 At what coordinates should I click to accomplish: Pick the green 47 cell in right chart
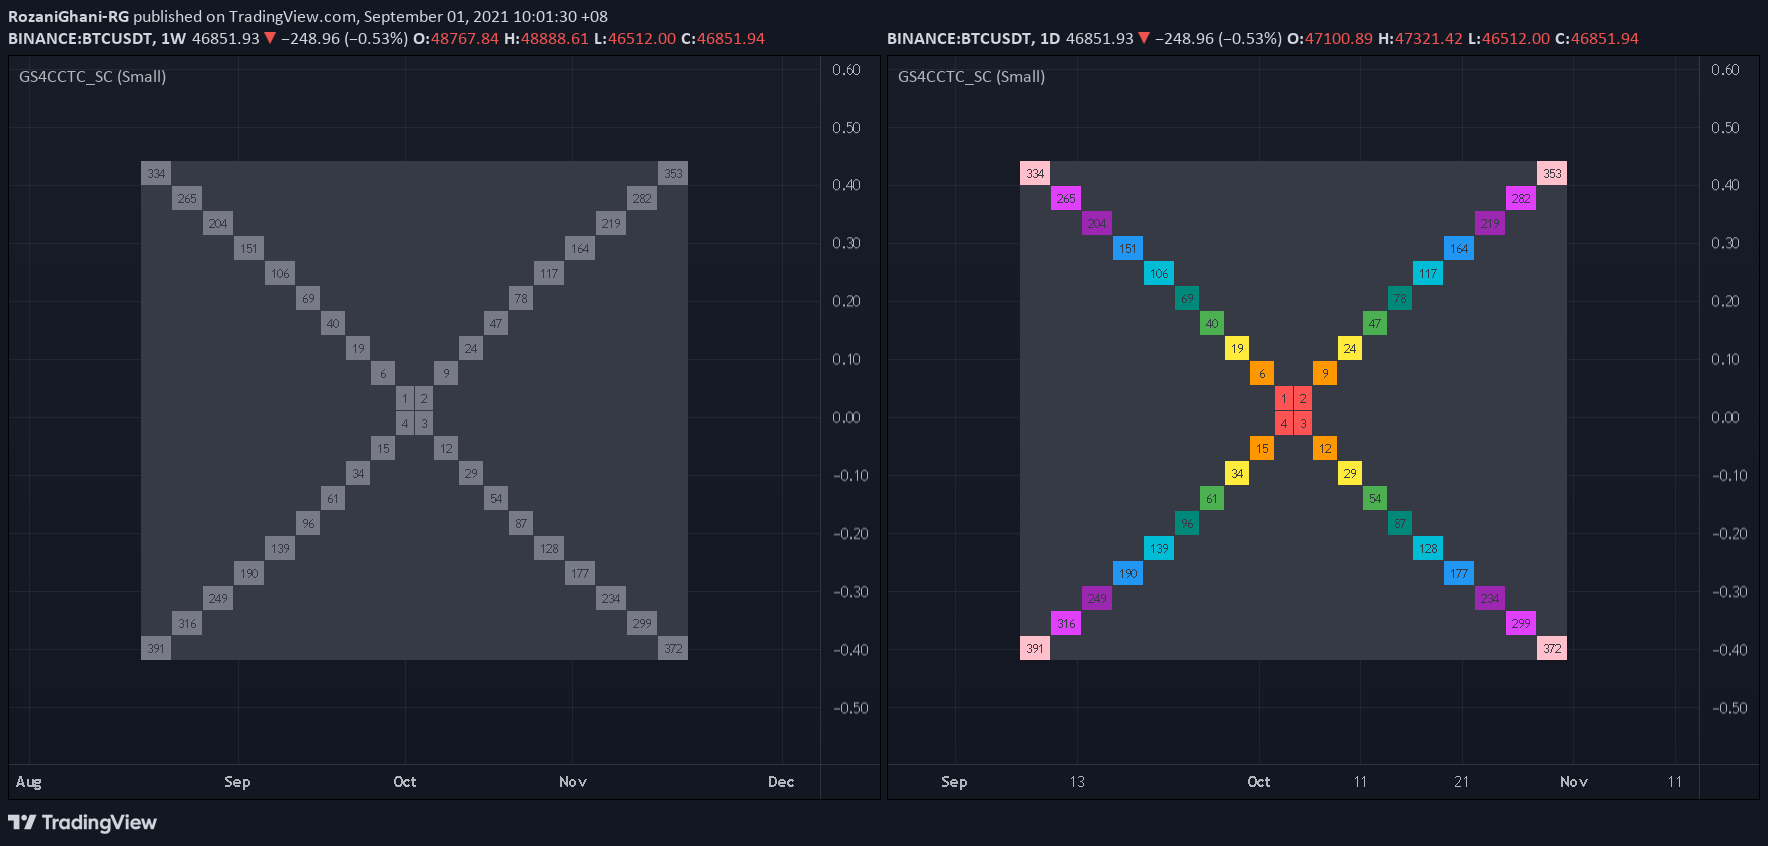[x=1375, y=323]
